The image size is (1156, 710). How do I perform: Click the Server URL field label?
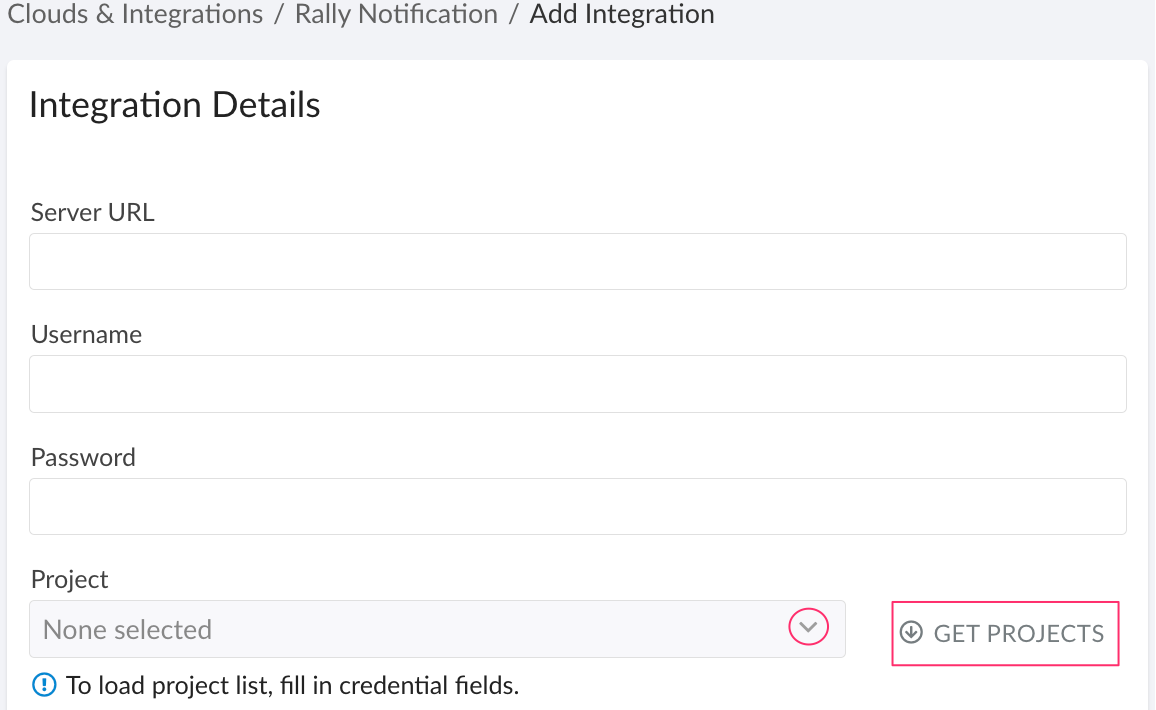(x=92, y=212)
